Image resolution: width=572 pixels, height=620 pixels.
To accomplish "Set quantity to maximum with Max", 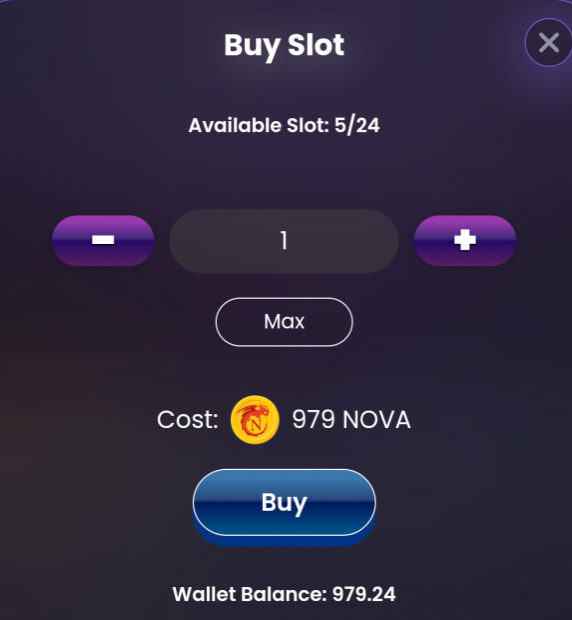I will coord(284,322).
